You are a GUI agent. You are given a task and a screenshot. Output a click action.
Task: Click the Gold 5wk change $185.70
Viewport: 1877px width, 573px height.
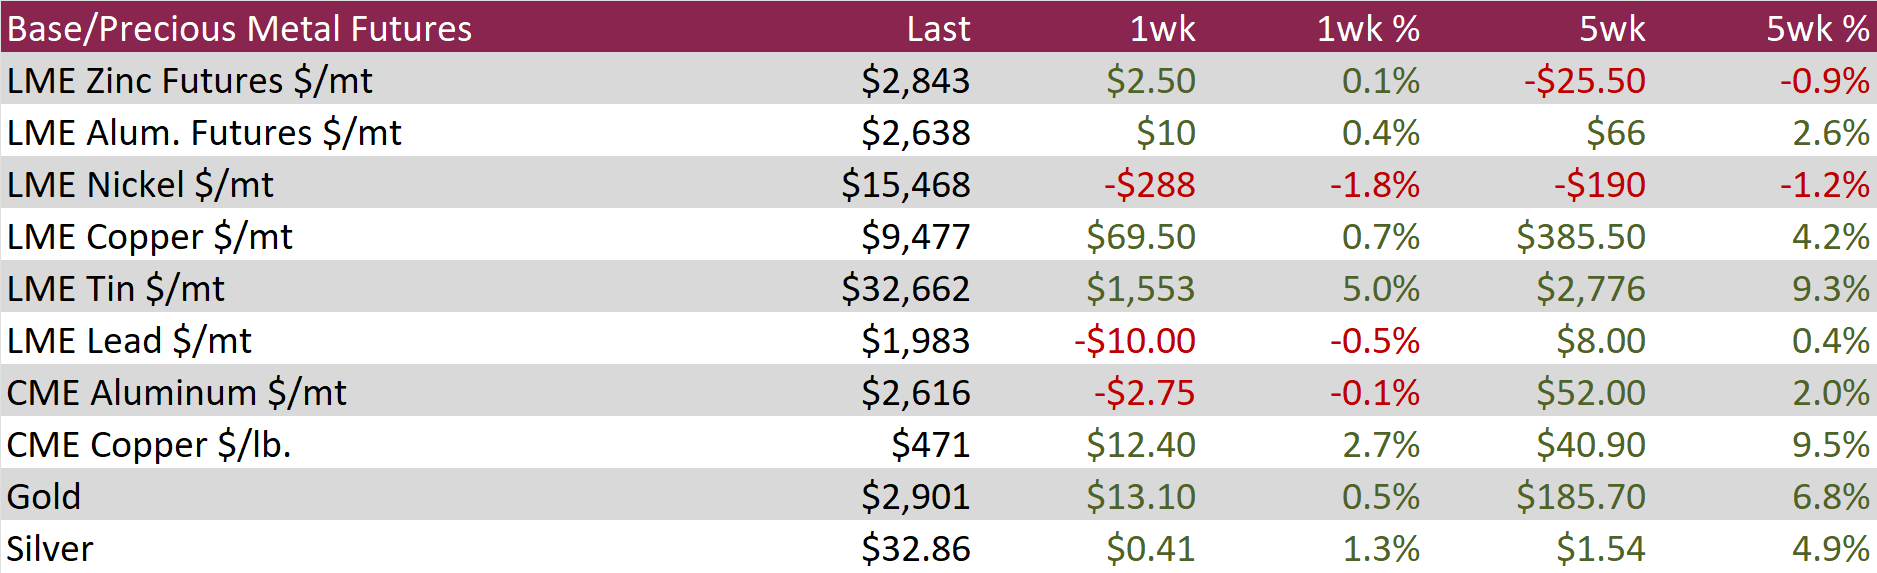[x=1581, y=497]
